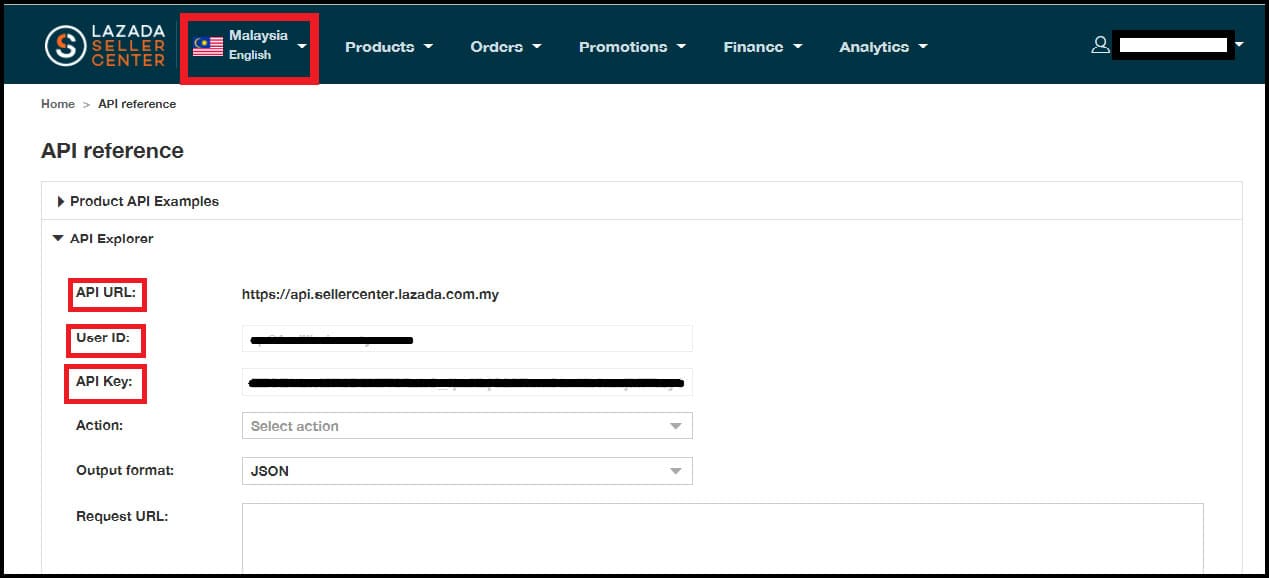This screenshot has width=1269, height=578.
Task: Open the Malaysia English country selector
Action: (250, 46)
